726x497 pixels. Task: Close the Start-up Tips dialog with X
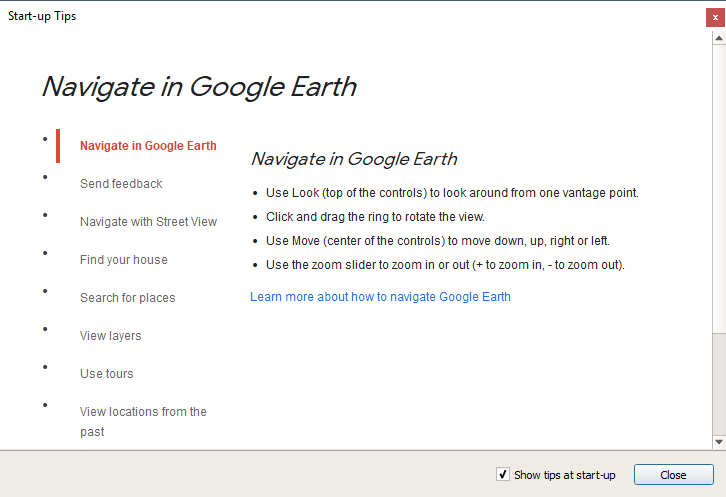(x=715, y=18)
